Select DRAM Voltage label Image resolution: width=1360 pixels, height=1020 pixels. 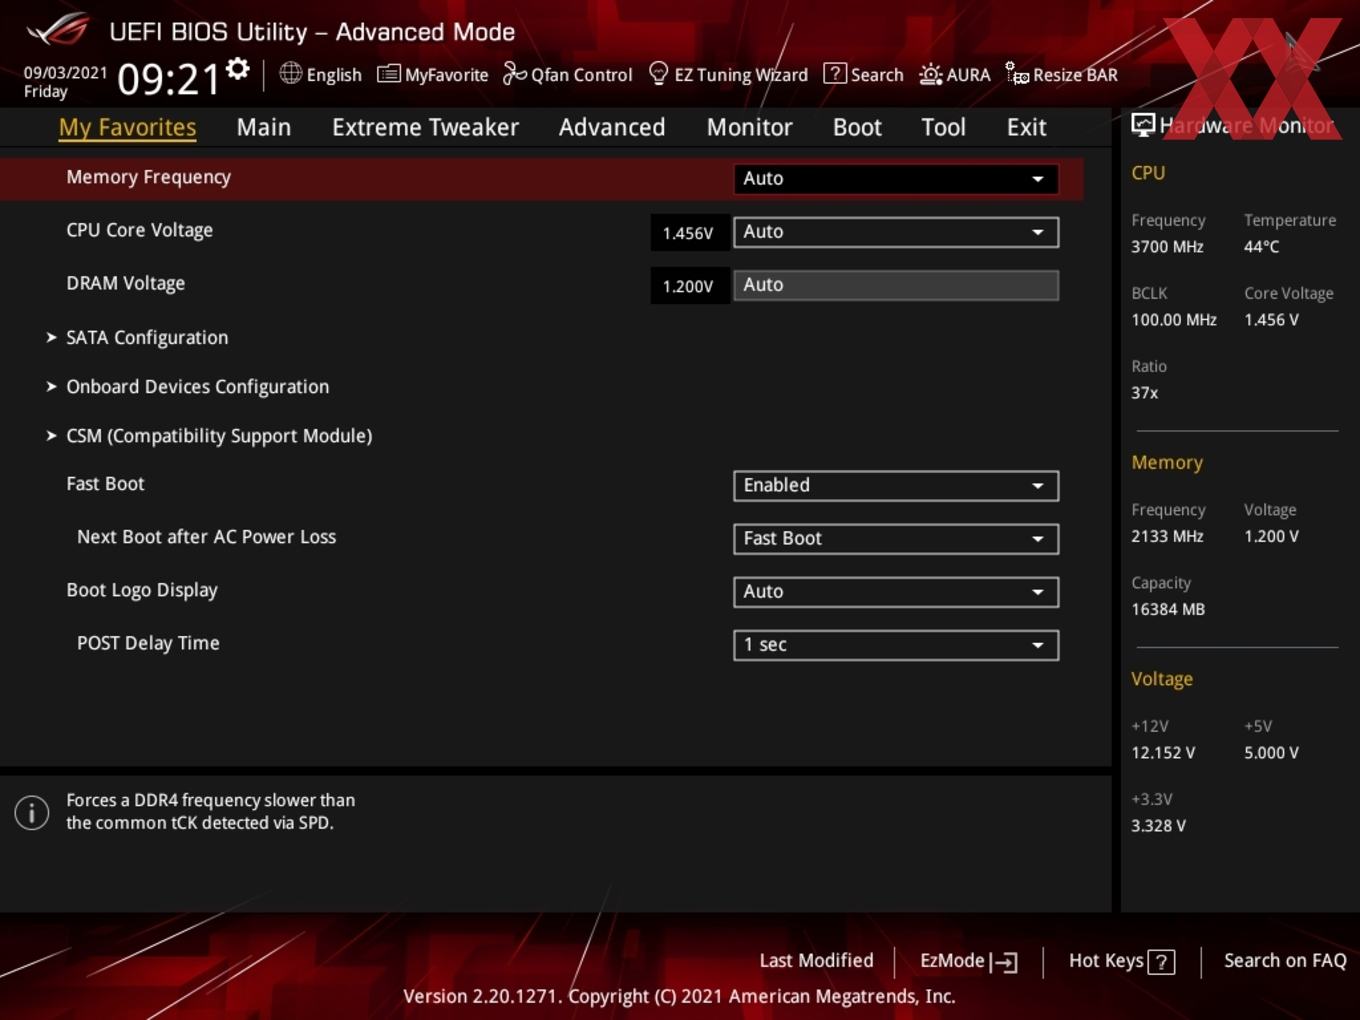[125, 283]
